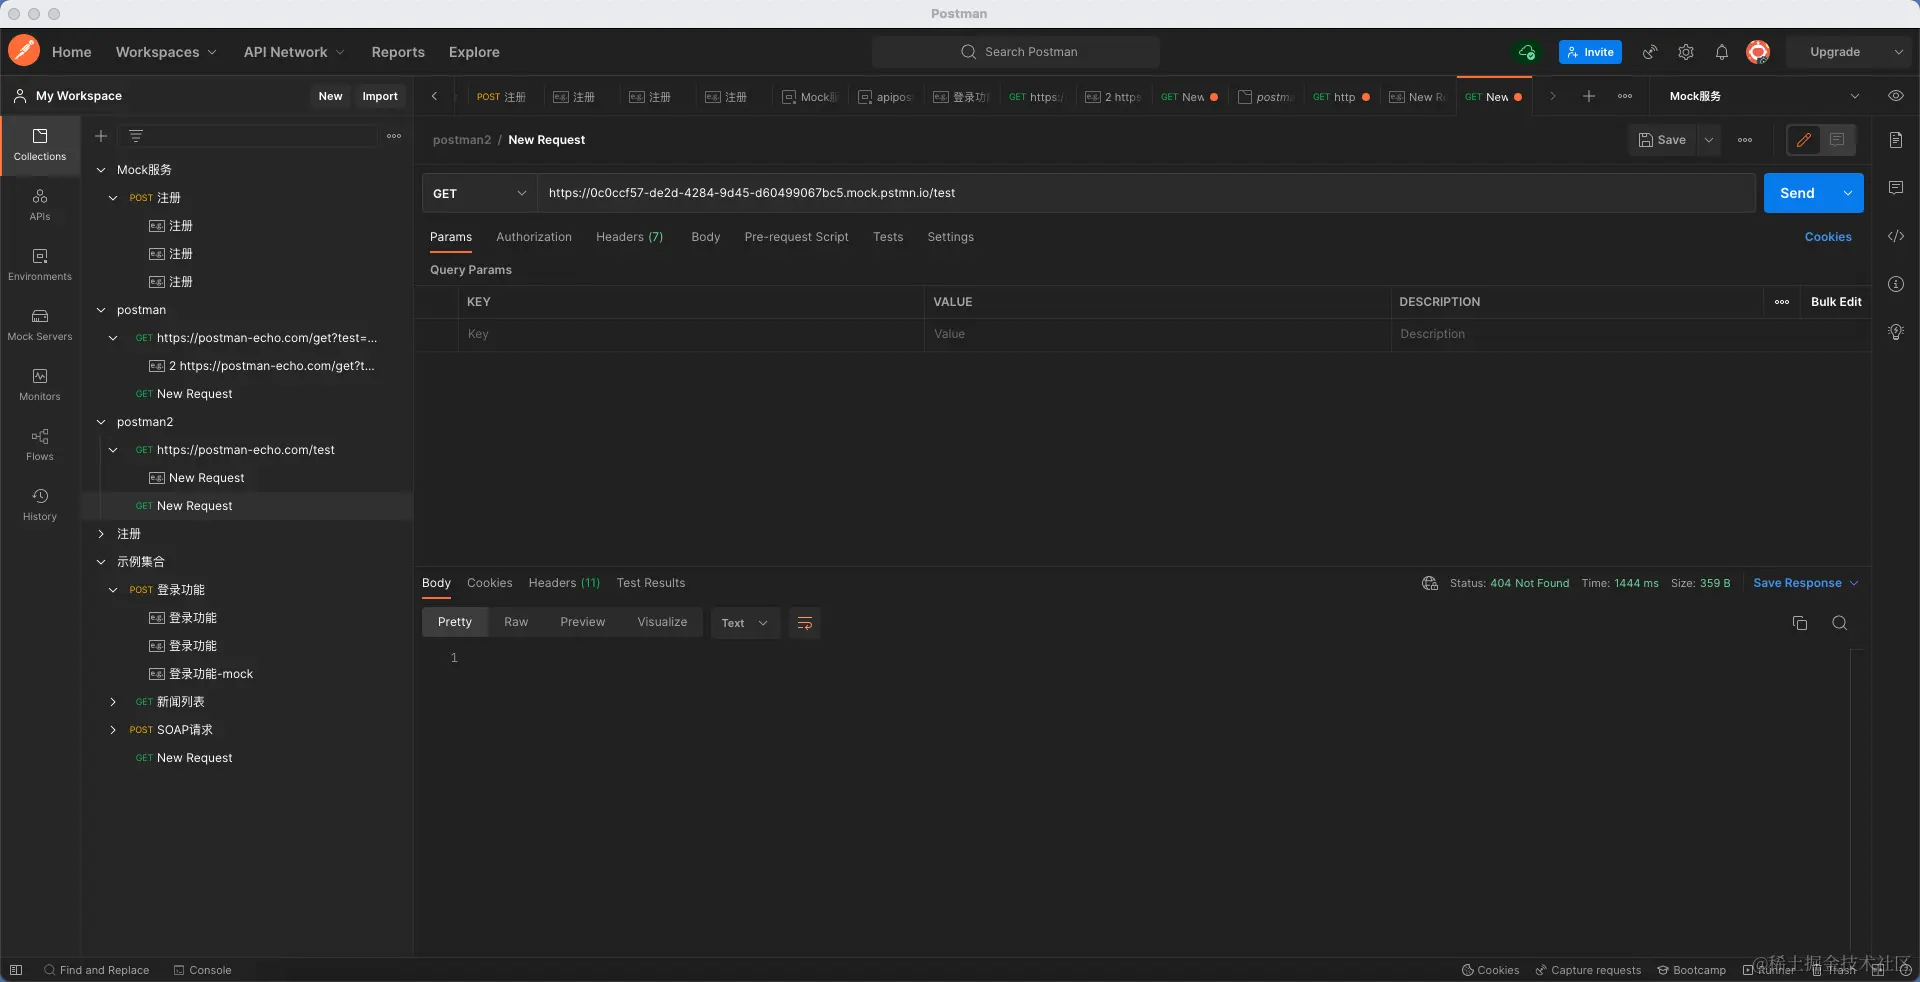Click the Send button
1920x982 pixels.
point(1797,193)
